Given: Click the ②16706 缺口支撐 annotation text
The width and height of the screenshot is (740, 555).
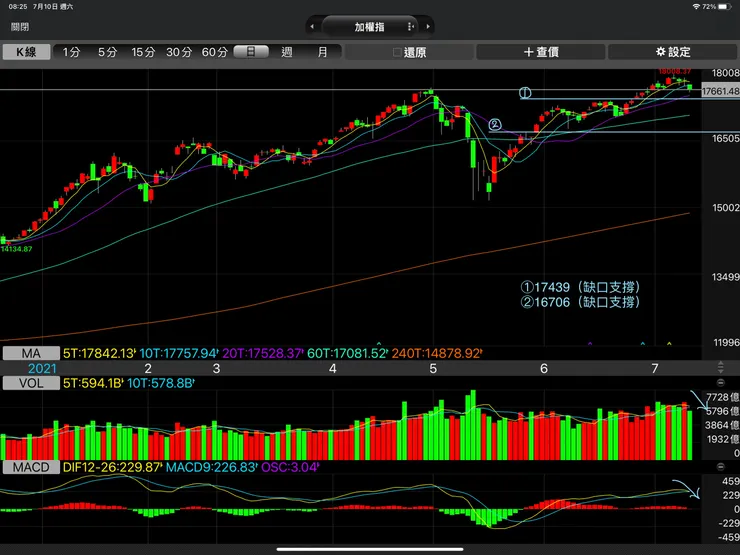Looking at the screenshot, I should (580, 302).
